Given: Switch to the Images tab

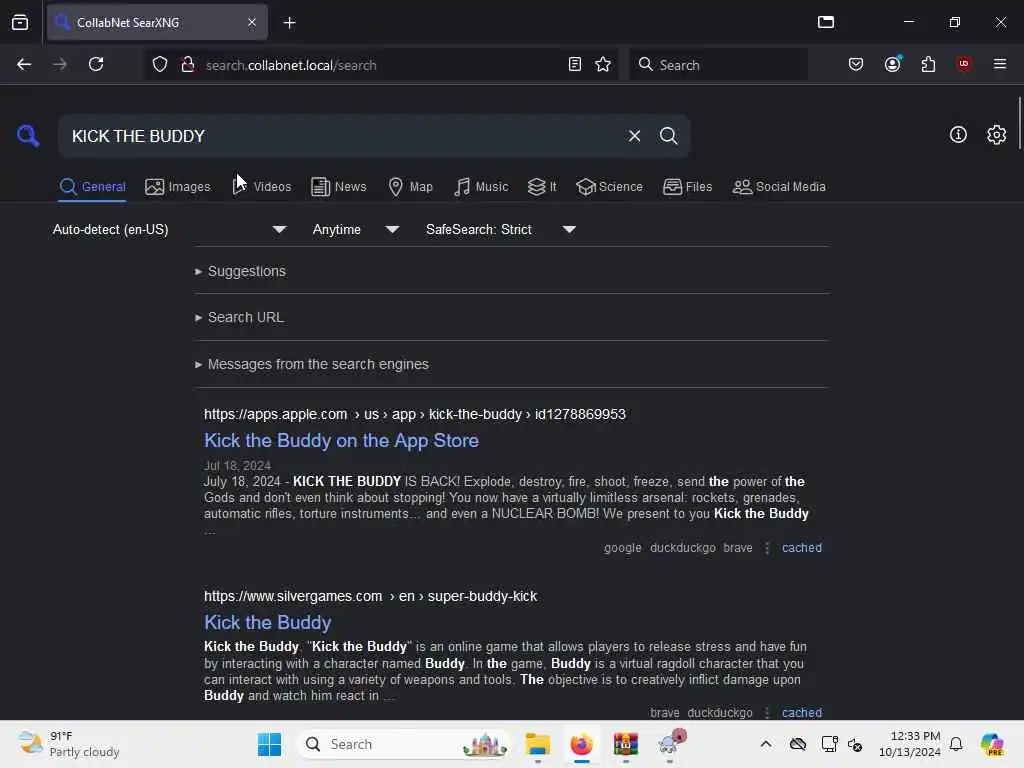Looking at the screenshot, I should tap(178, 187).
